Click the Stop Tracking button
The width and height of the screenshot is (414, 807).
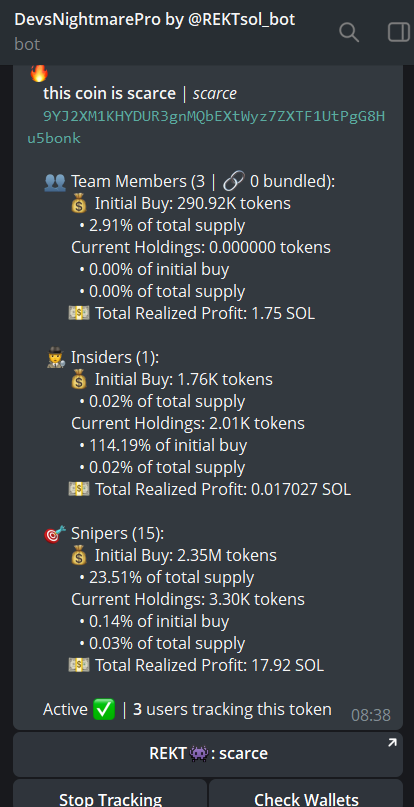[x=110, y=795]
